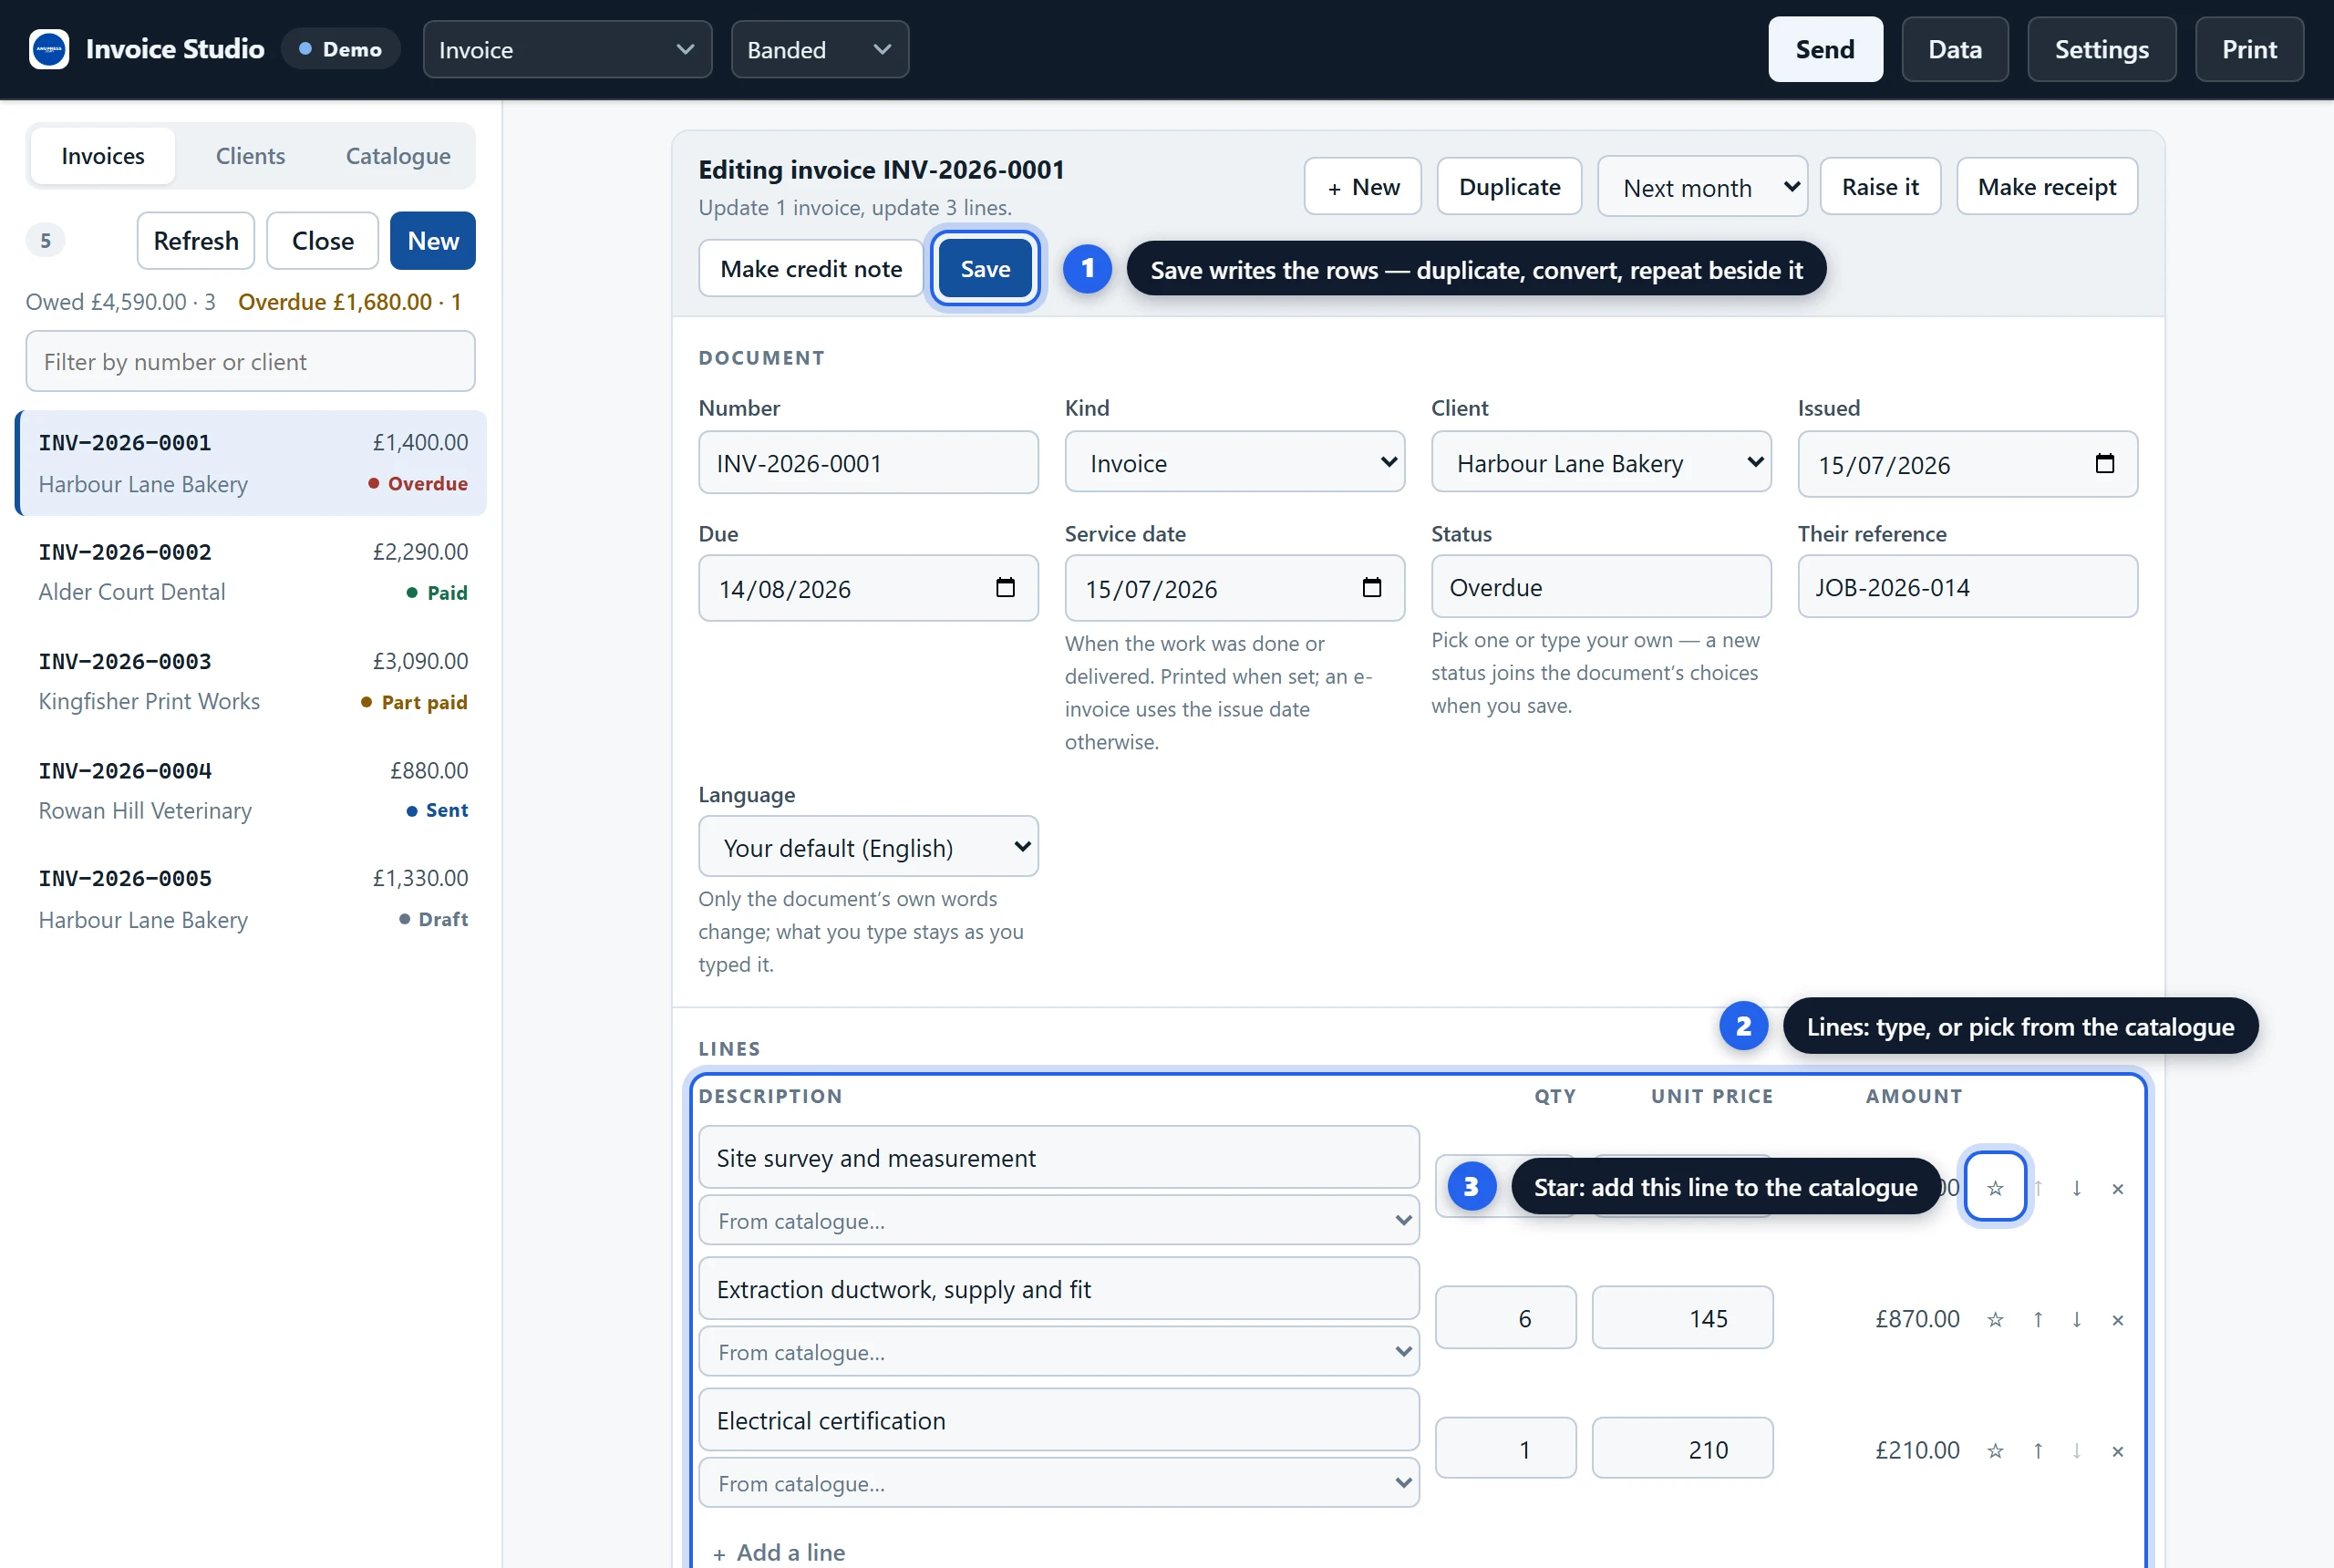Open the Banded style dropdown
Viewport: 2334px width, 1568px height.
819,49
